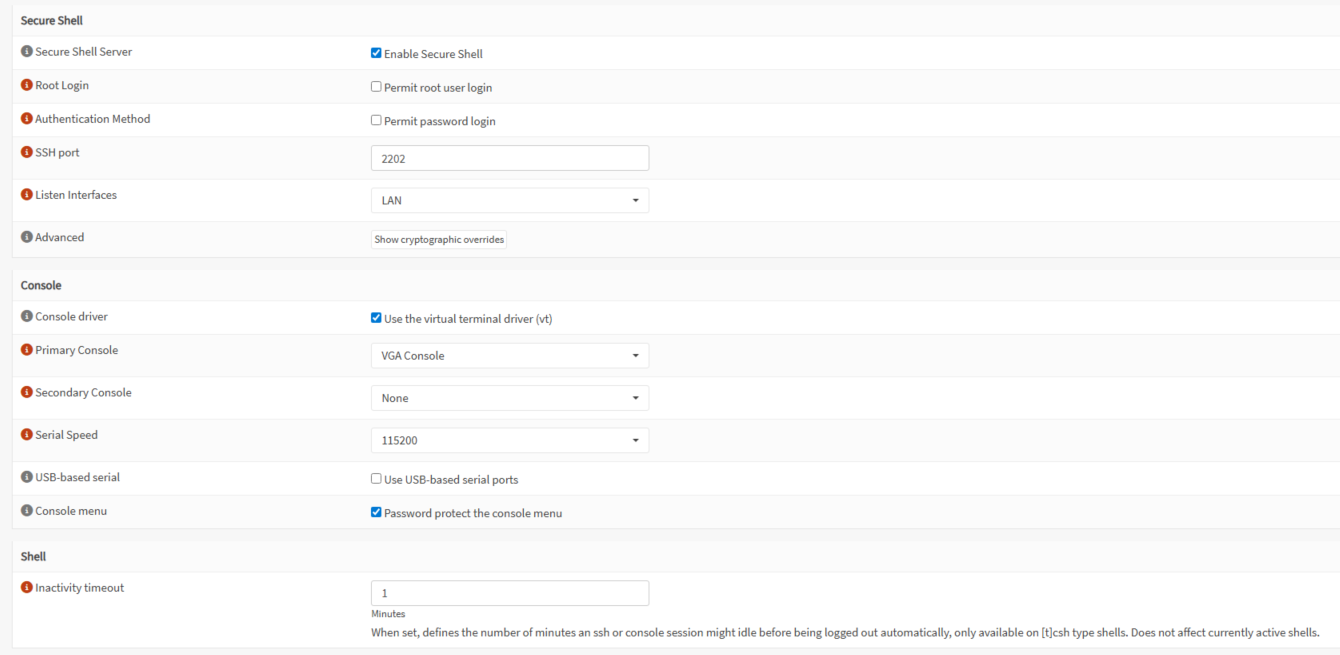Enable Permit password login checkbox
Screen dimensions: 1340x655
pyautogui.click(x=376, y=120)
